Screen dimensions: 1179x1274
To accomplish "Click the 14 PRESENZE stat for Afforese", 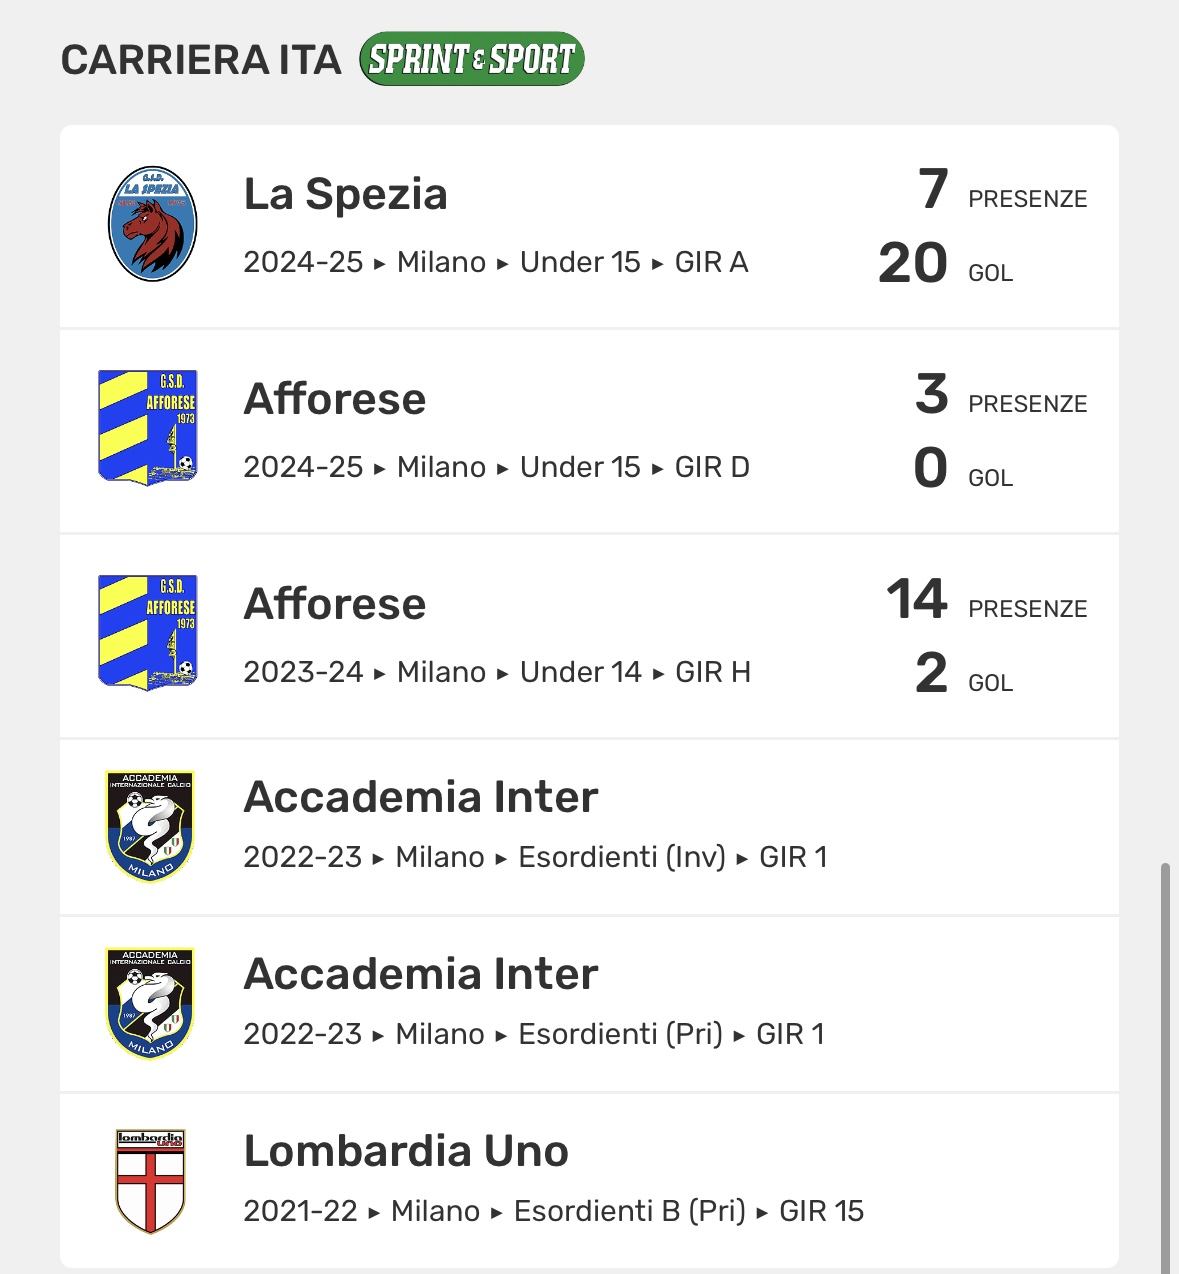I will [x=986, y=600].
